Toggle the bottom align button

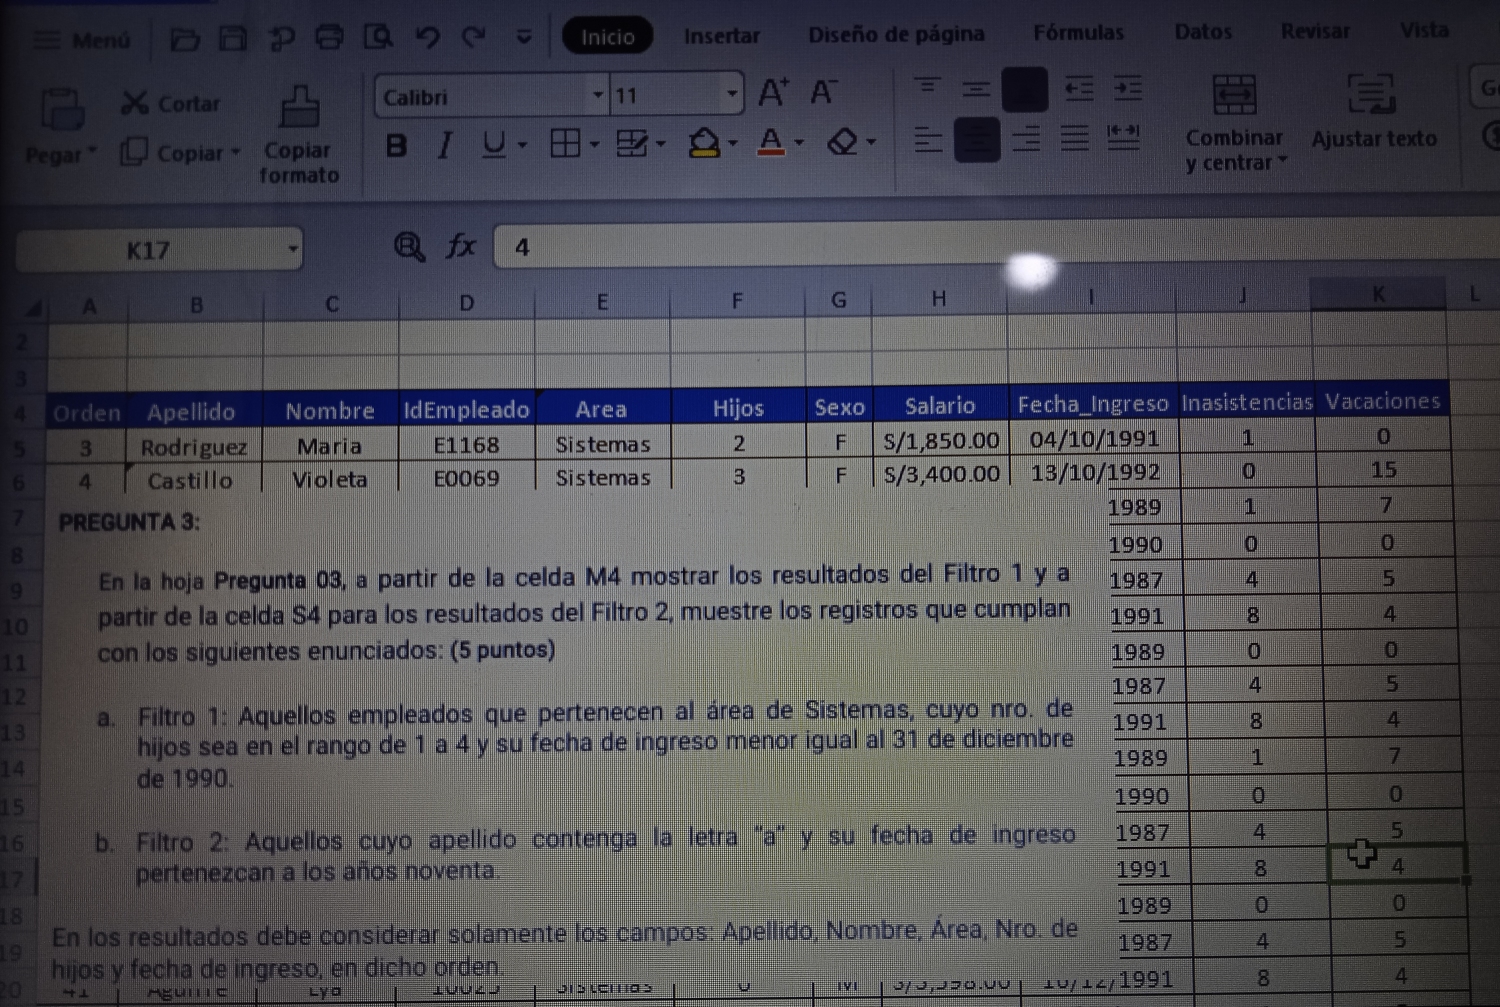click(x=1025, y=89)
